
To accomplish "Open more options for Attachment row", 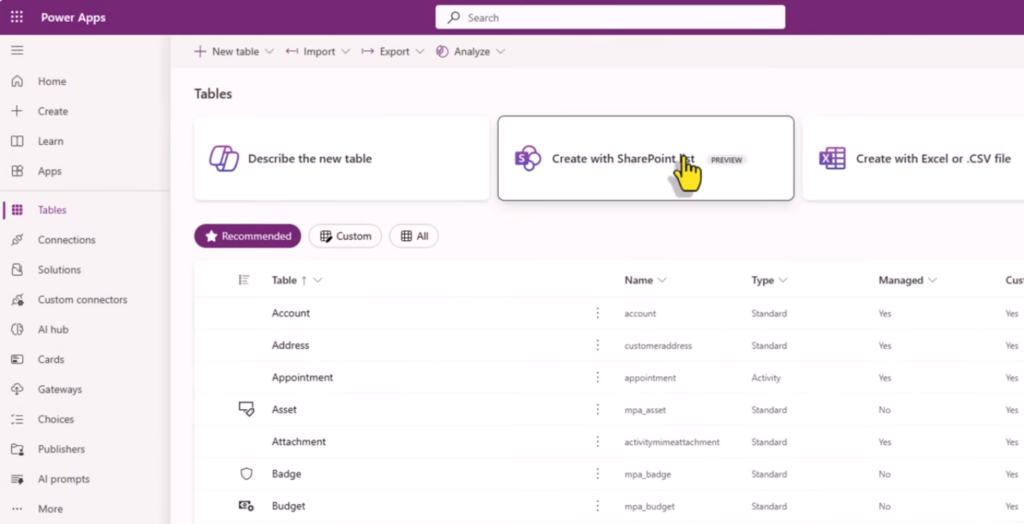I will pos(598,442).
